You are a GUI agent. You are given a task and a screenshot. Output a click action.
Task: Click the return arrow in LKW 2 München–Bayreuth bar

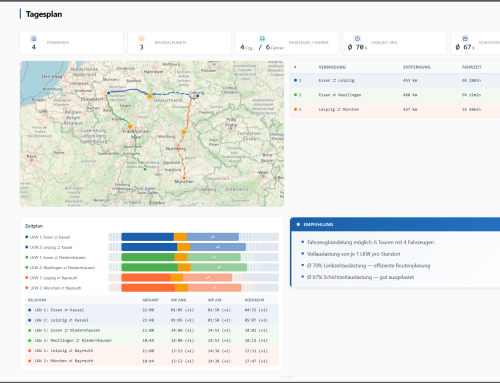click(214, 288)
